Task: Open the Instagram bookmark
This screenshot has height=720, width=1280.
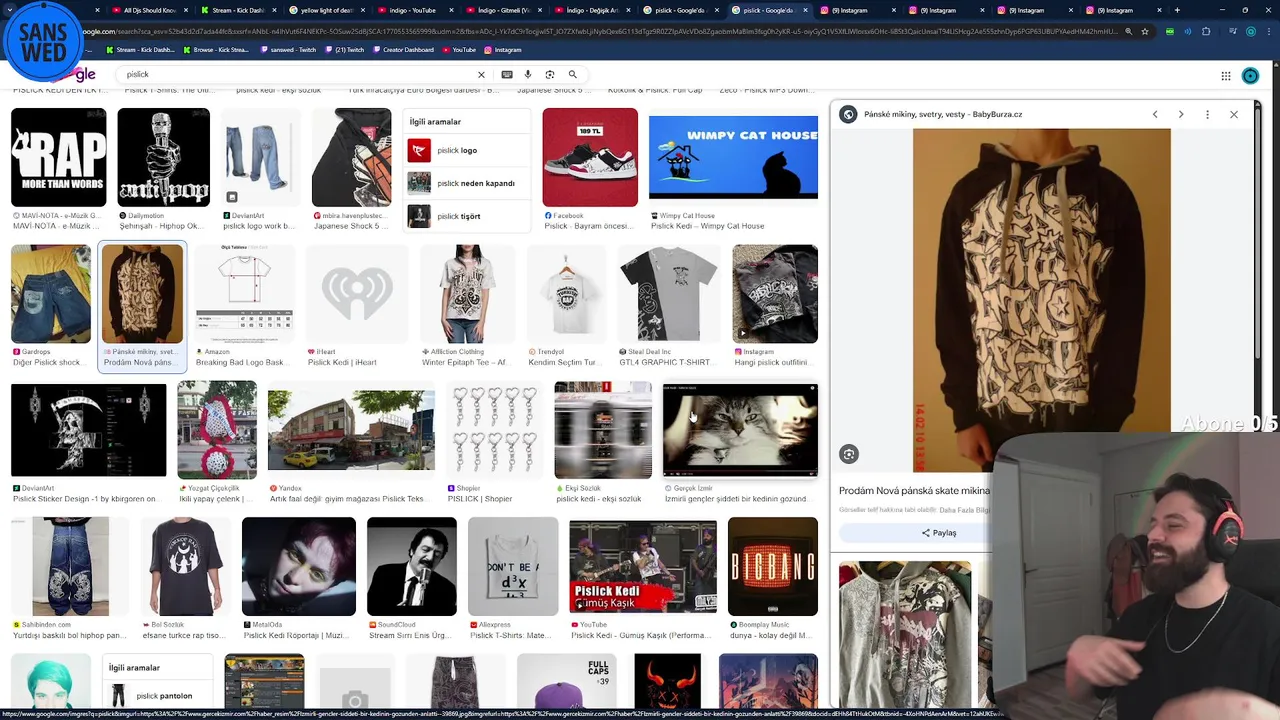Action: [x=502, y=49]
